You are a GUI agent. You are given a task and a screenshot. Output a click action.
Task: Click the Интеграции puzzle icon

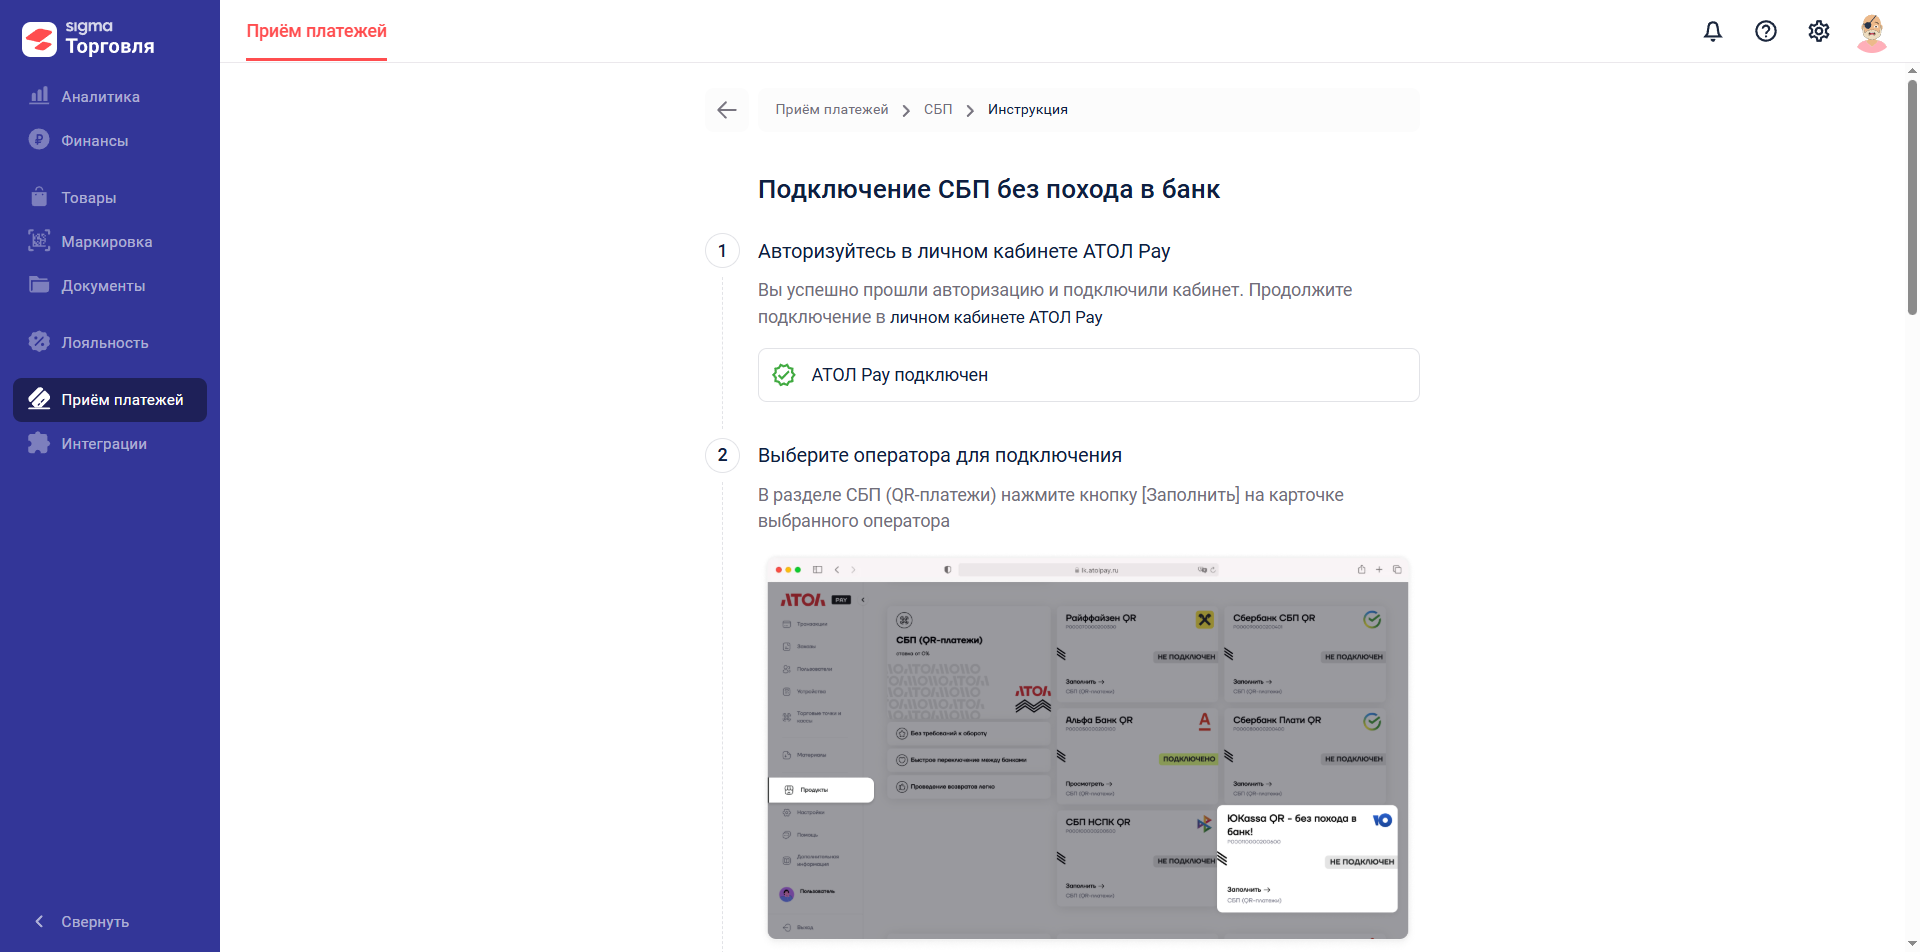coord(39,443)
